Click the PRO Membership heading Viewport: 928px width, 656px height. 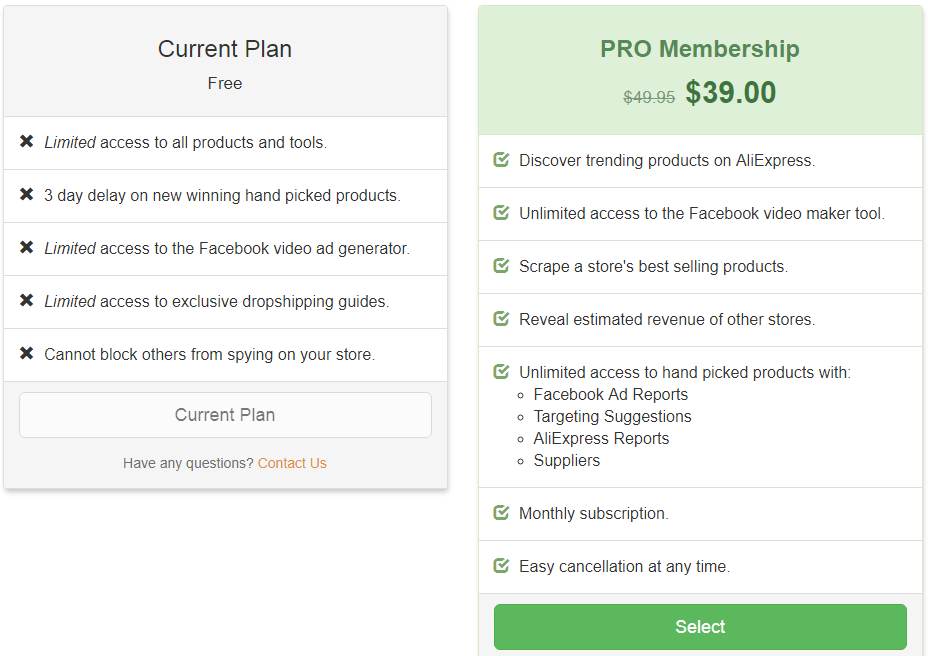(x=700, y=49)
